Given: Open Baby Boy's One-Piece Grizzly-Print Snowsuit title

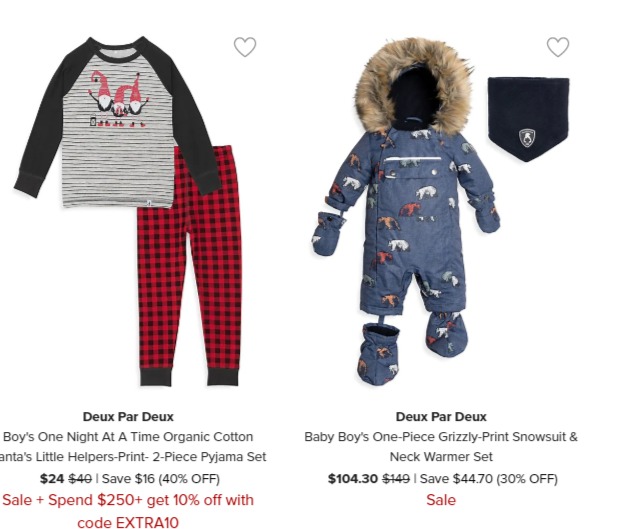Looking at the screenshot, I should pos(441,447).
